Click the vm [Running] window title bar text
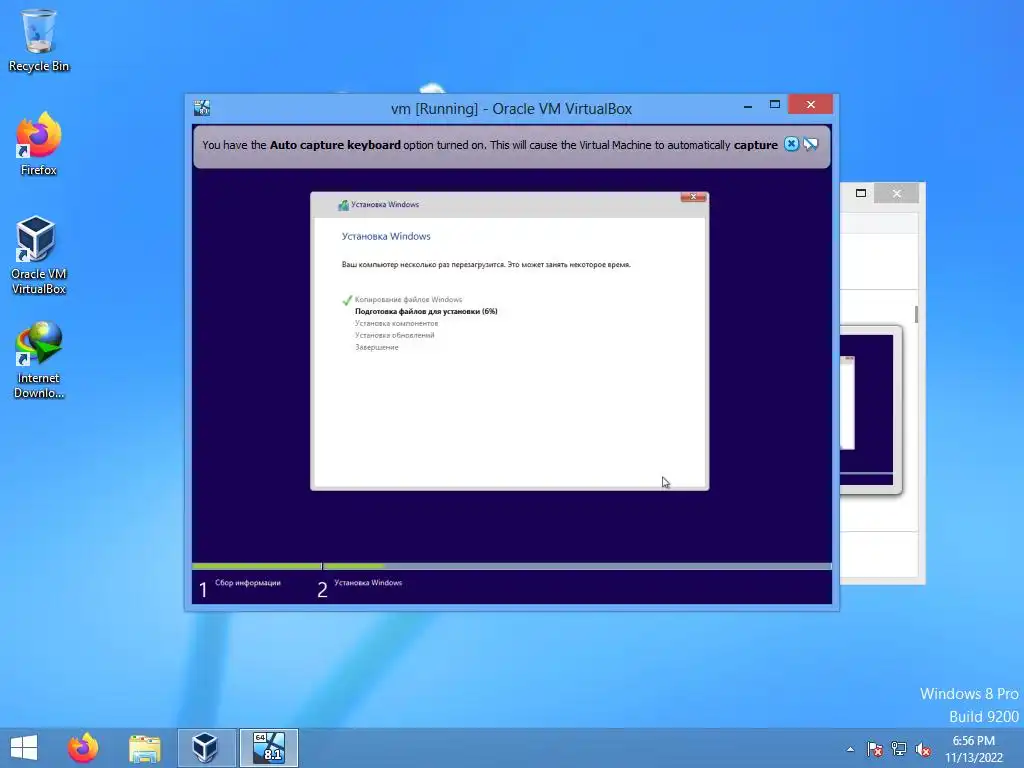1024x768 pixels. click(511, 109)
